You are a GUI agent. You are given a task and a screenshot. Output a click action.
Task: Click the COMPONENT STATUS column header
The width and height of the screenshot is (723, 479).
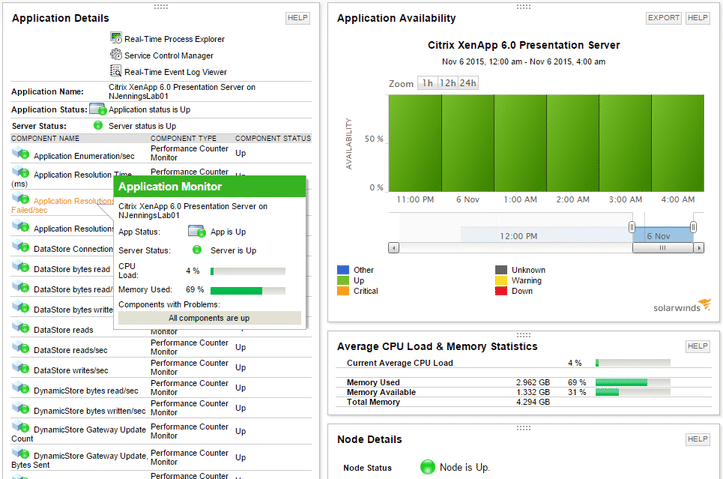273,138
